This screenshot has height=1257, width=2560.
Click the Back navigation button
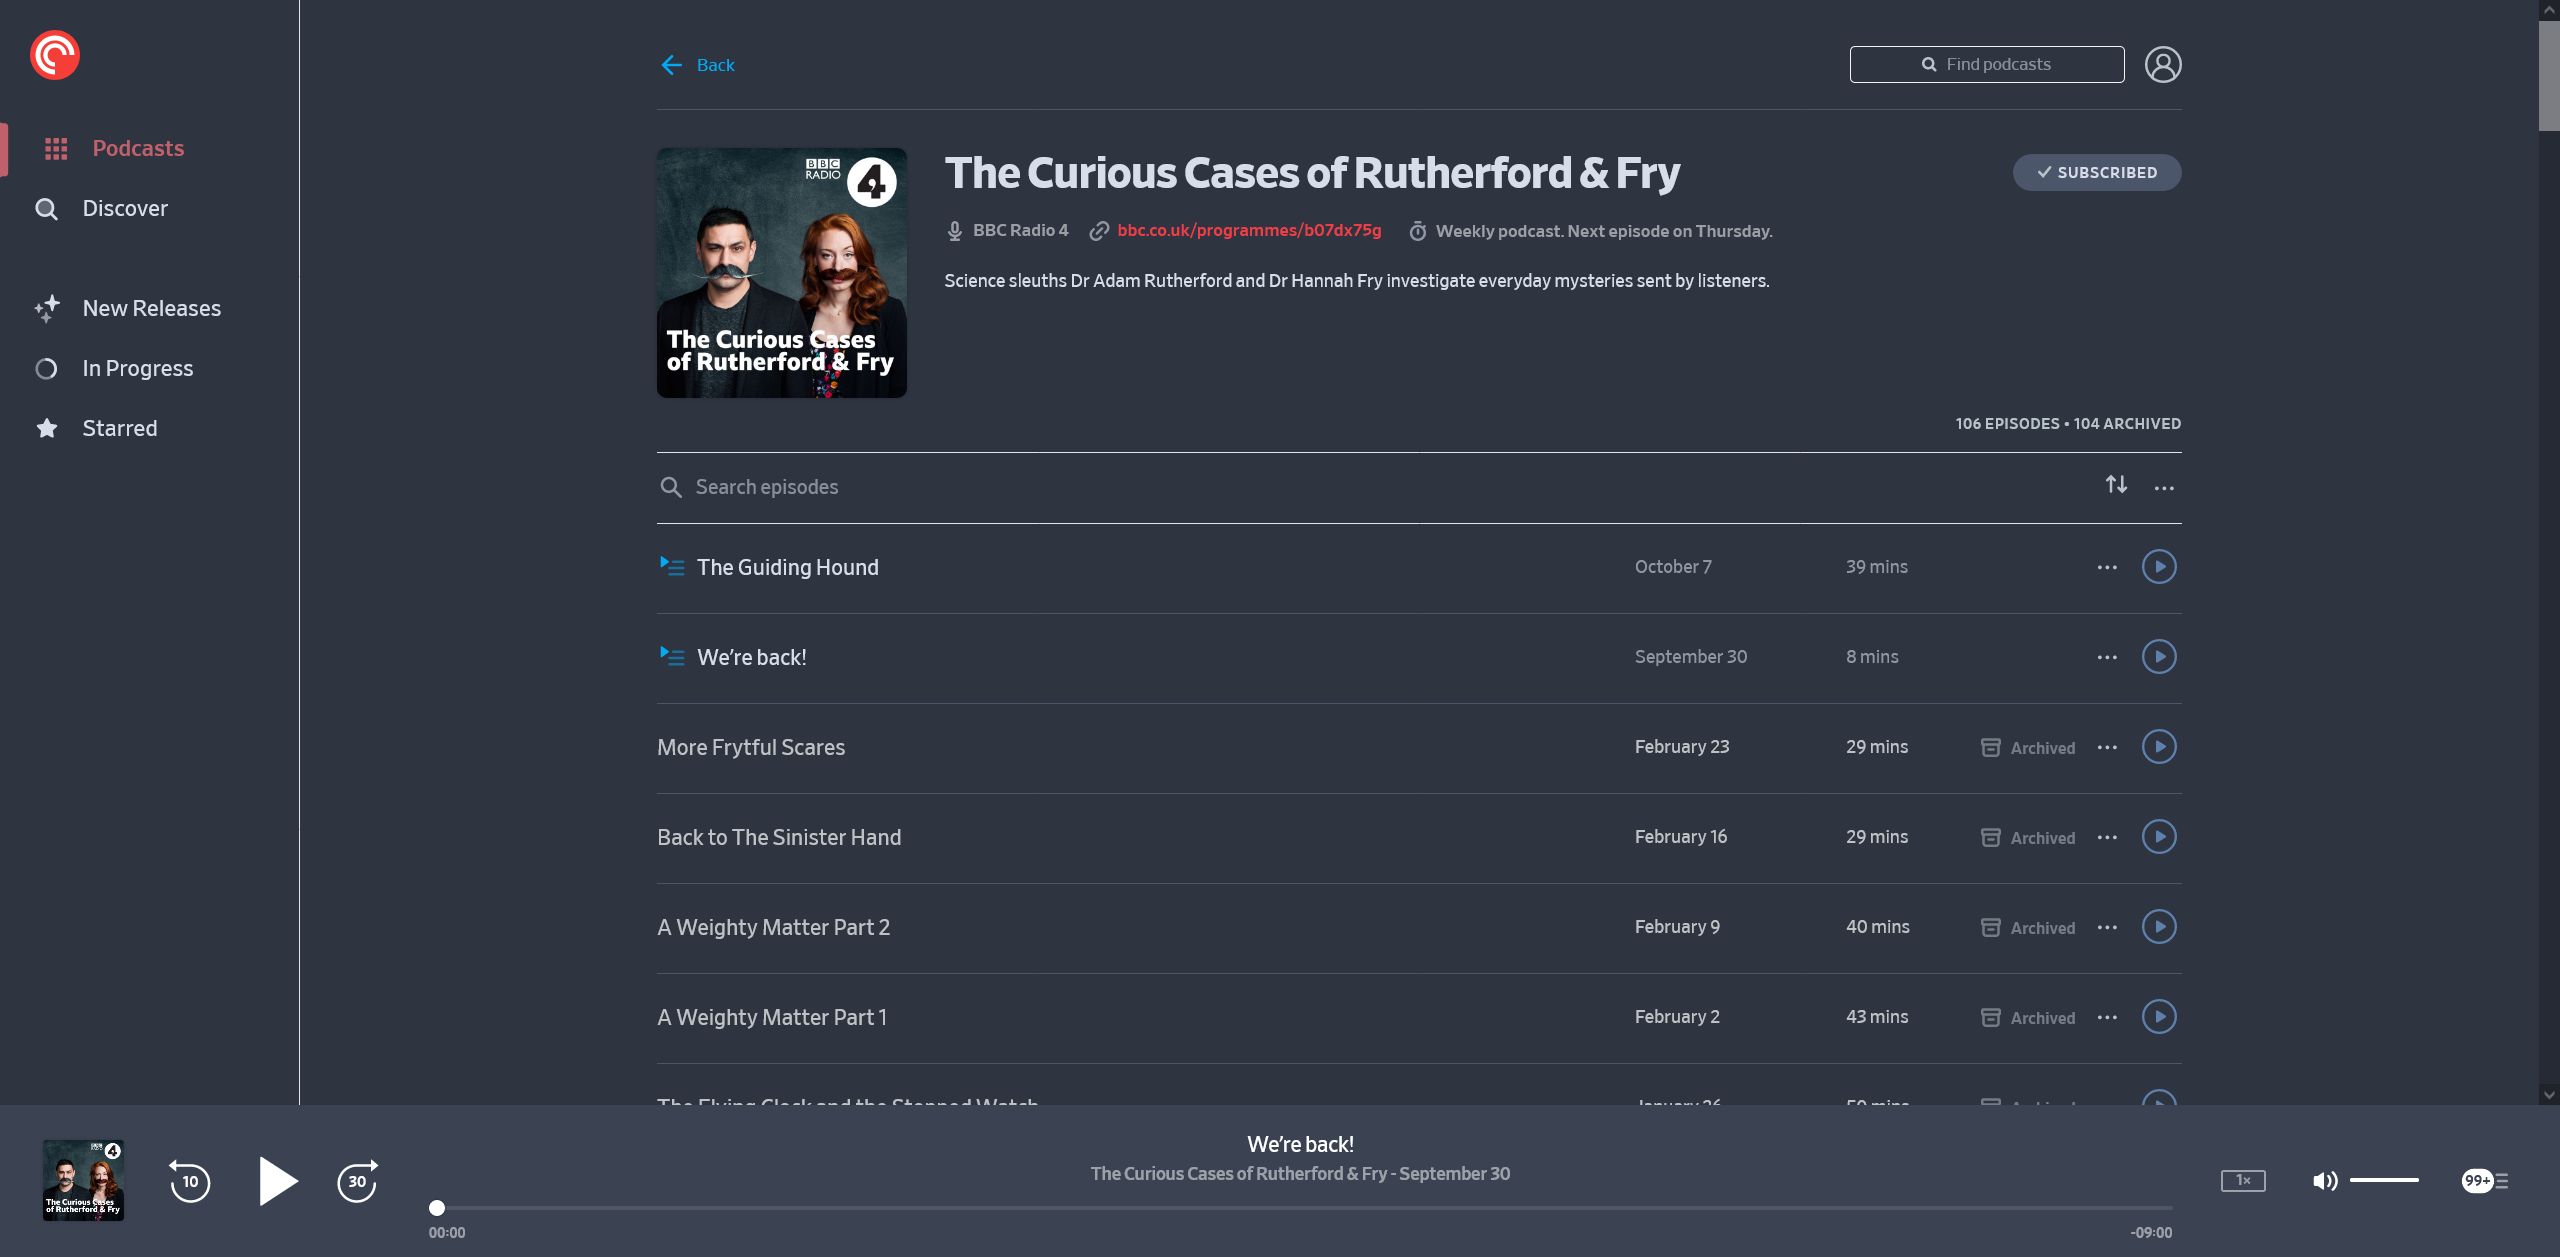pos(697,64)
